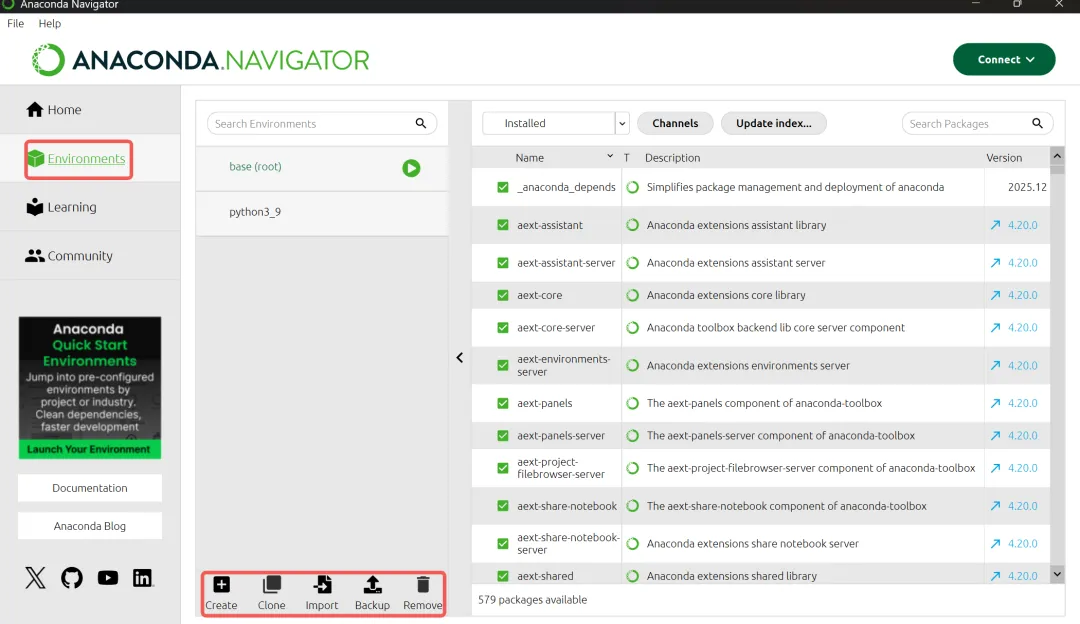Viewport: 1080px width, 624px height.
Task: Go to the Home tab
Action: pyautogui.click(x=90, y=110)
